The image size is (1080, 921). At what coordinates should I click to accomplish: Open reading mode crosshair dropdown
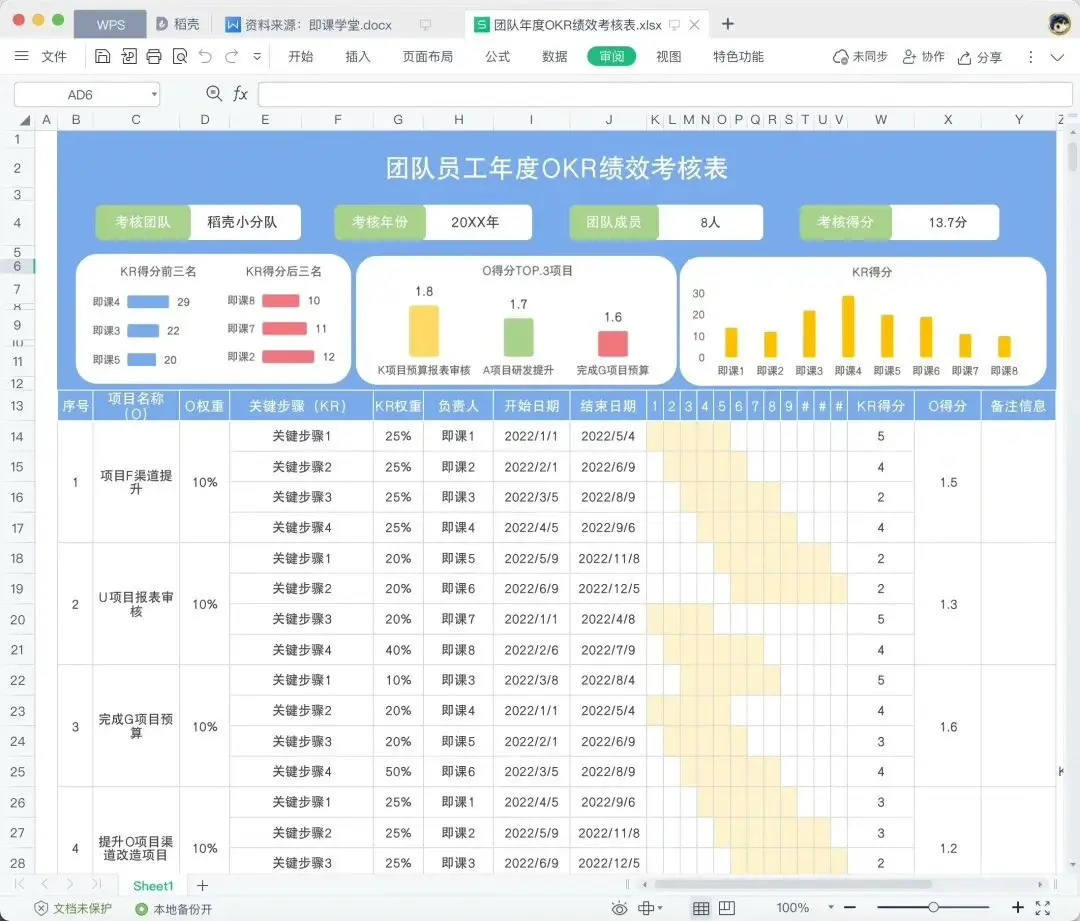[x=650, y=909]
